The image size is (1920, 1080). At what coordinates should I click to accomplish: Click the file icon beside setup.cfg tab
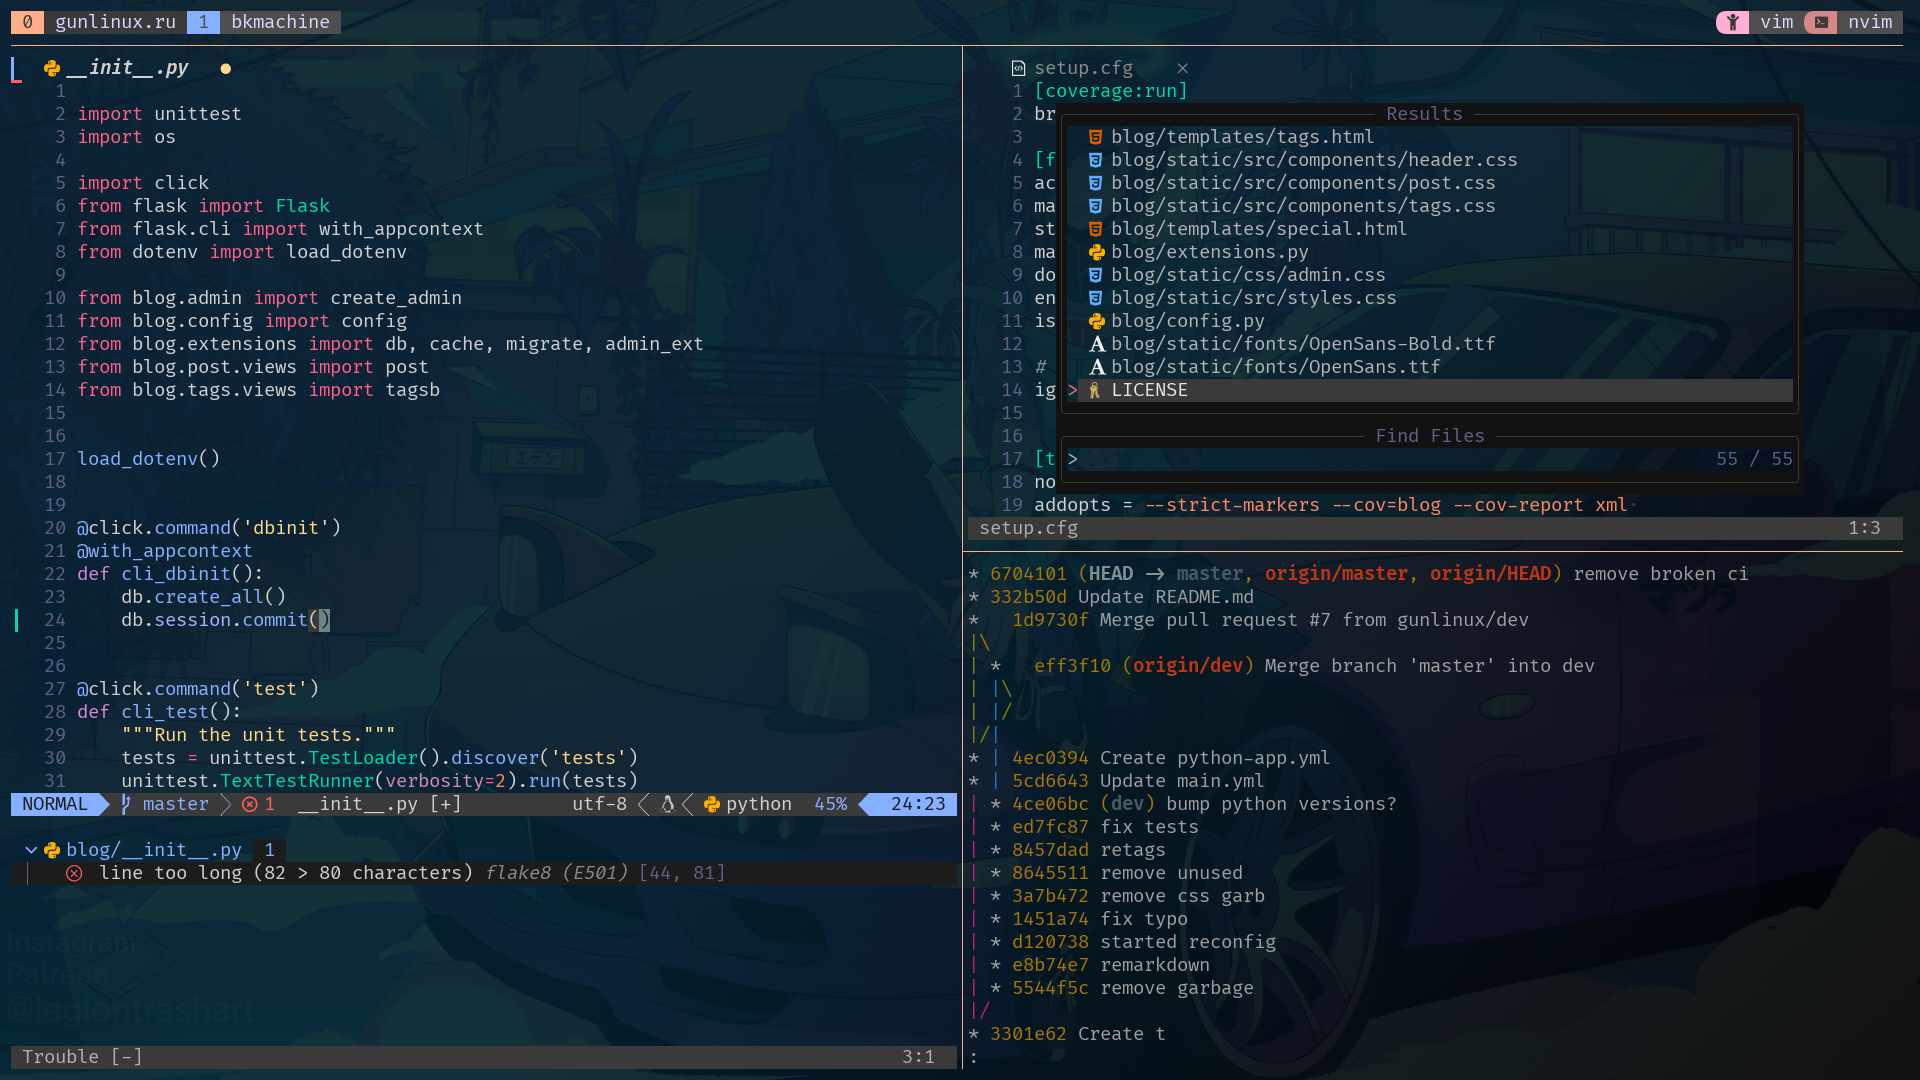point(1018,68)
